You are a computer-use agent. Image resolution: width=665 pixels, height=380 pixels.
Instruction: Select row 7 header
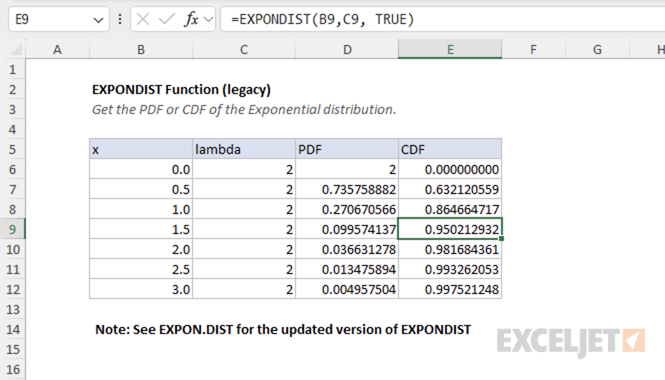[13, 189]
